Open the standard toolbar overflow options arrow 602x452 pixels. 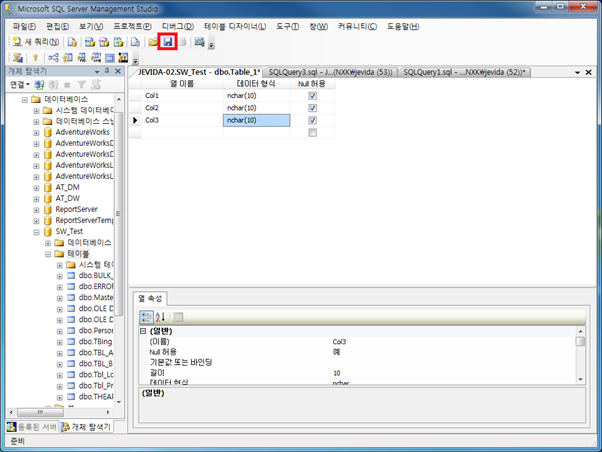(212, 45)
